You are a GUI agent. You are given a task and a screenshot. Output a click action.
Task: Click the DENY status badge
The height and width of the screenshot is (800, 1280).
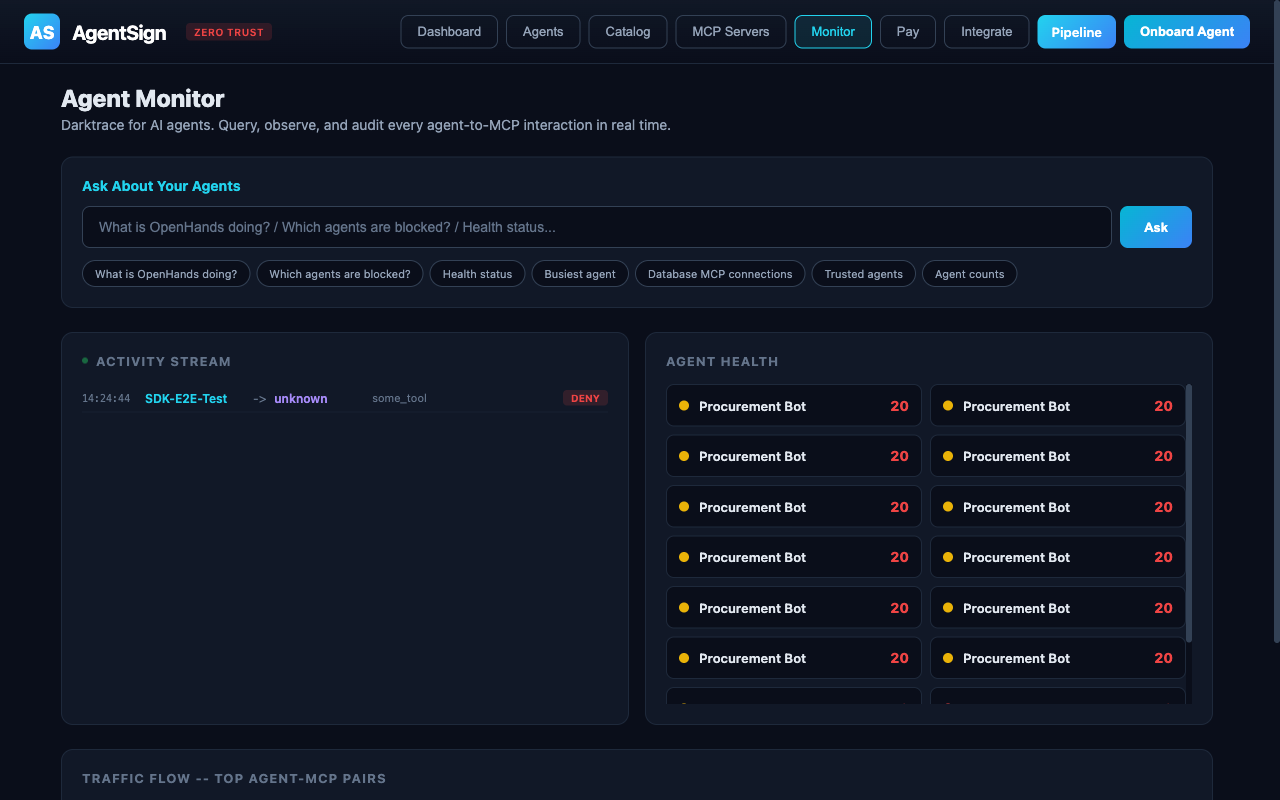coord(585,398)
